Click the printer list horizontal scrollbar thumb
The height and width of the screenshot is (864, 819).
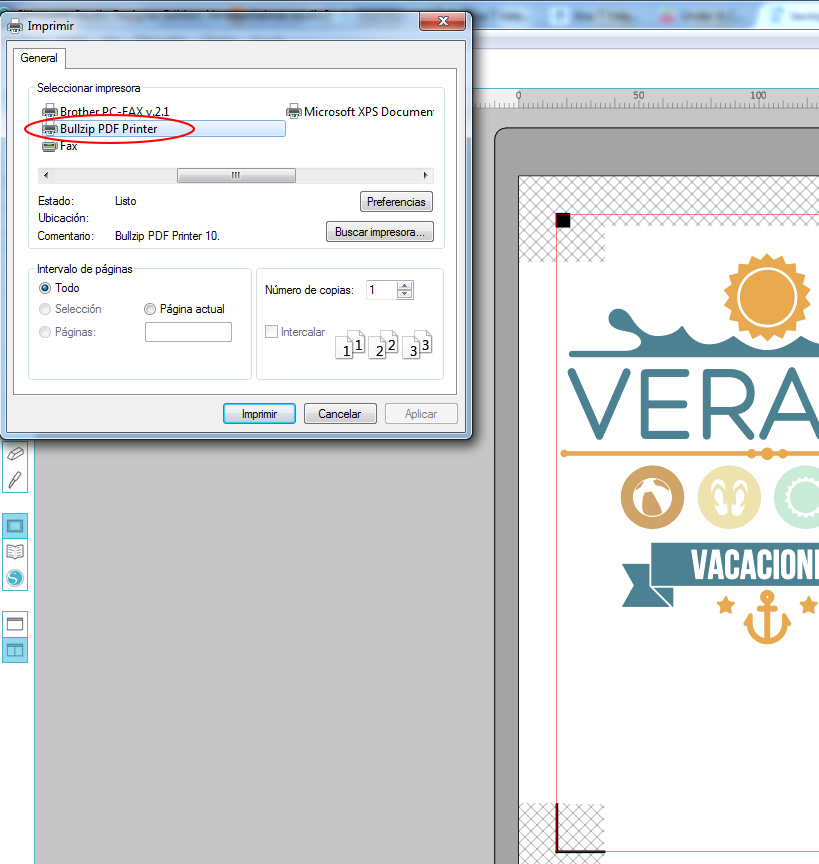click(x=236, y=176)
